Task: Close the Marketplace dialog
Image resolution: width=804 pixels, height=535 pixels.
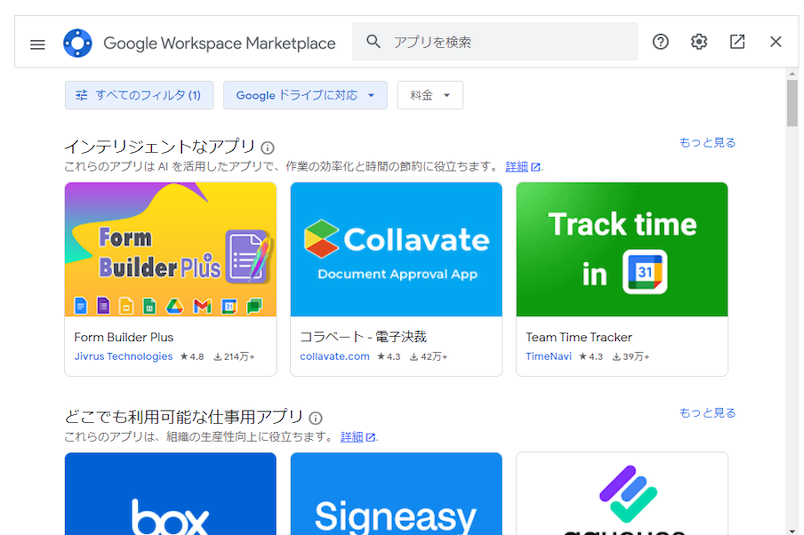Action: (x=776, y=42)
